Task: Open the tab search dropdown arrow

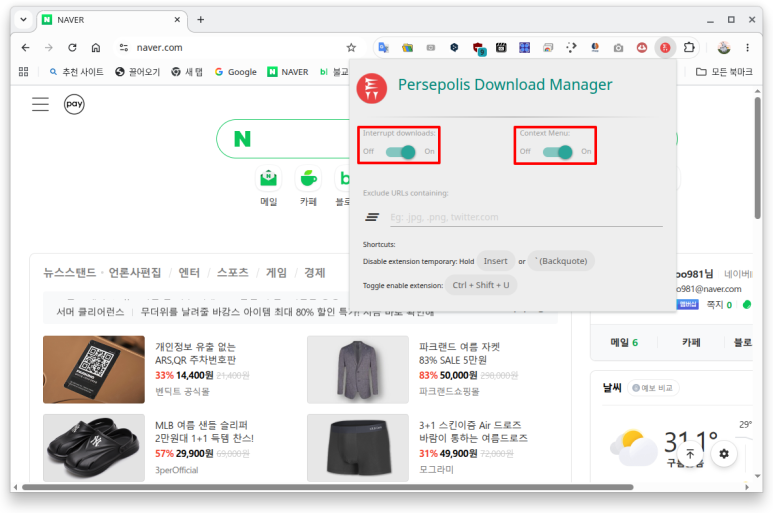Action: [23, 20]
